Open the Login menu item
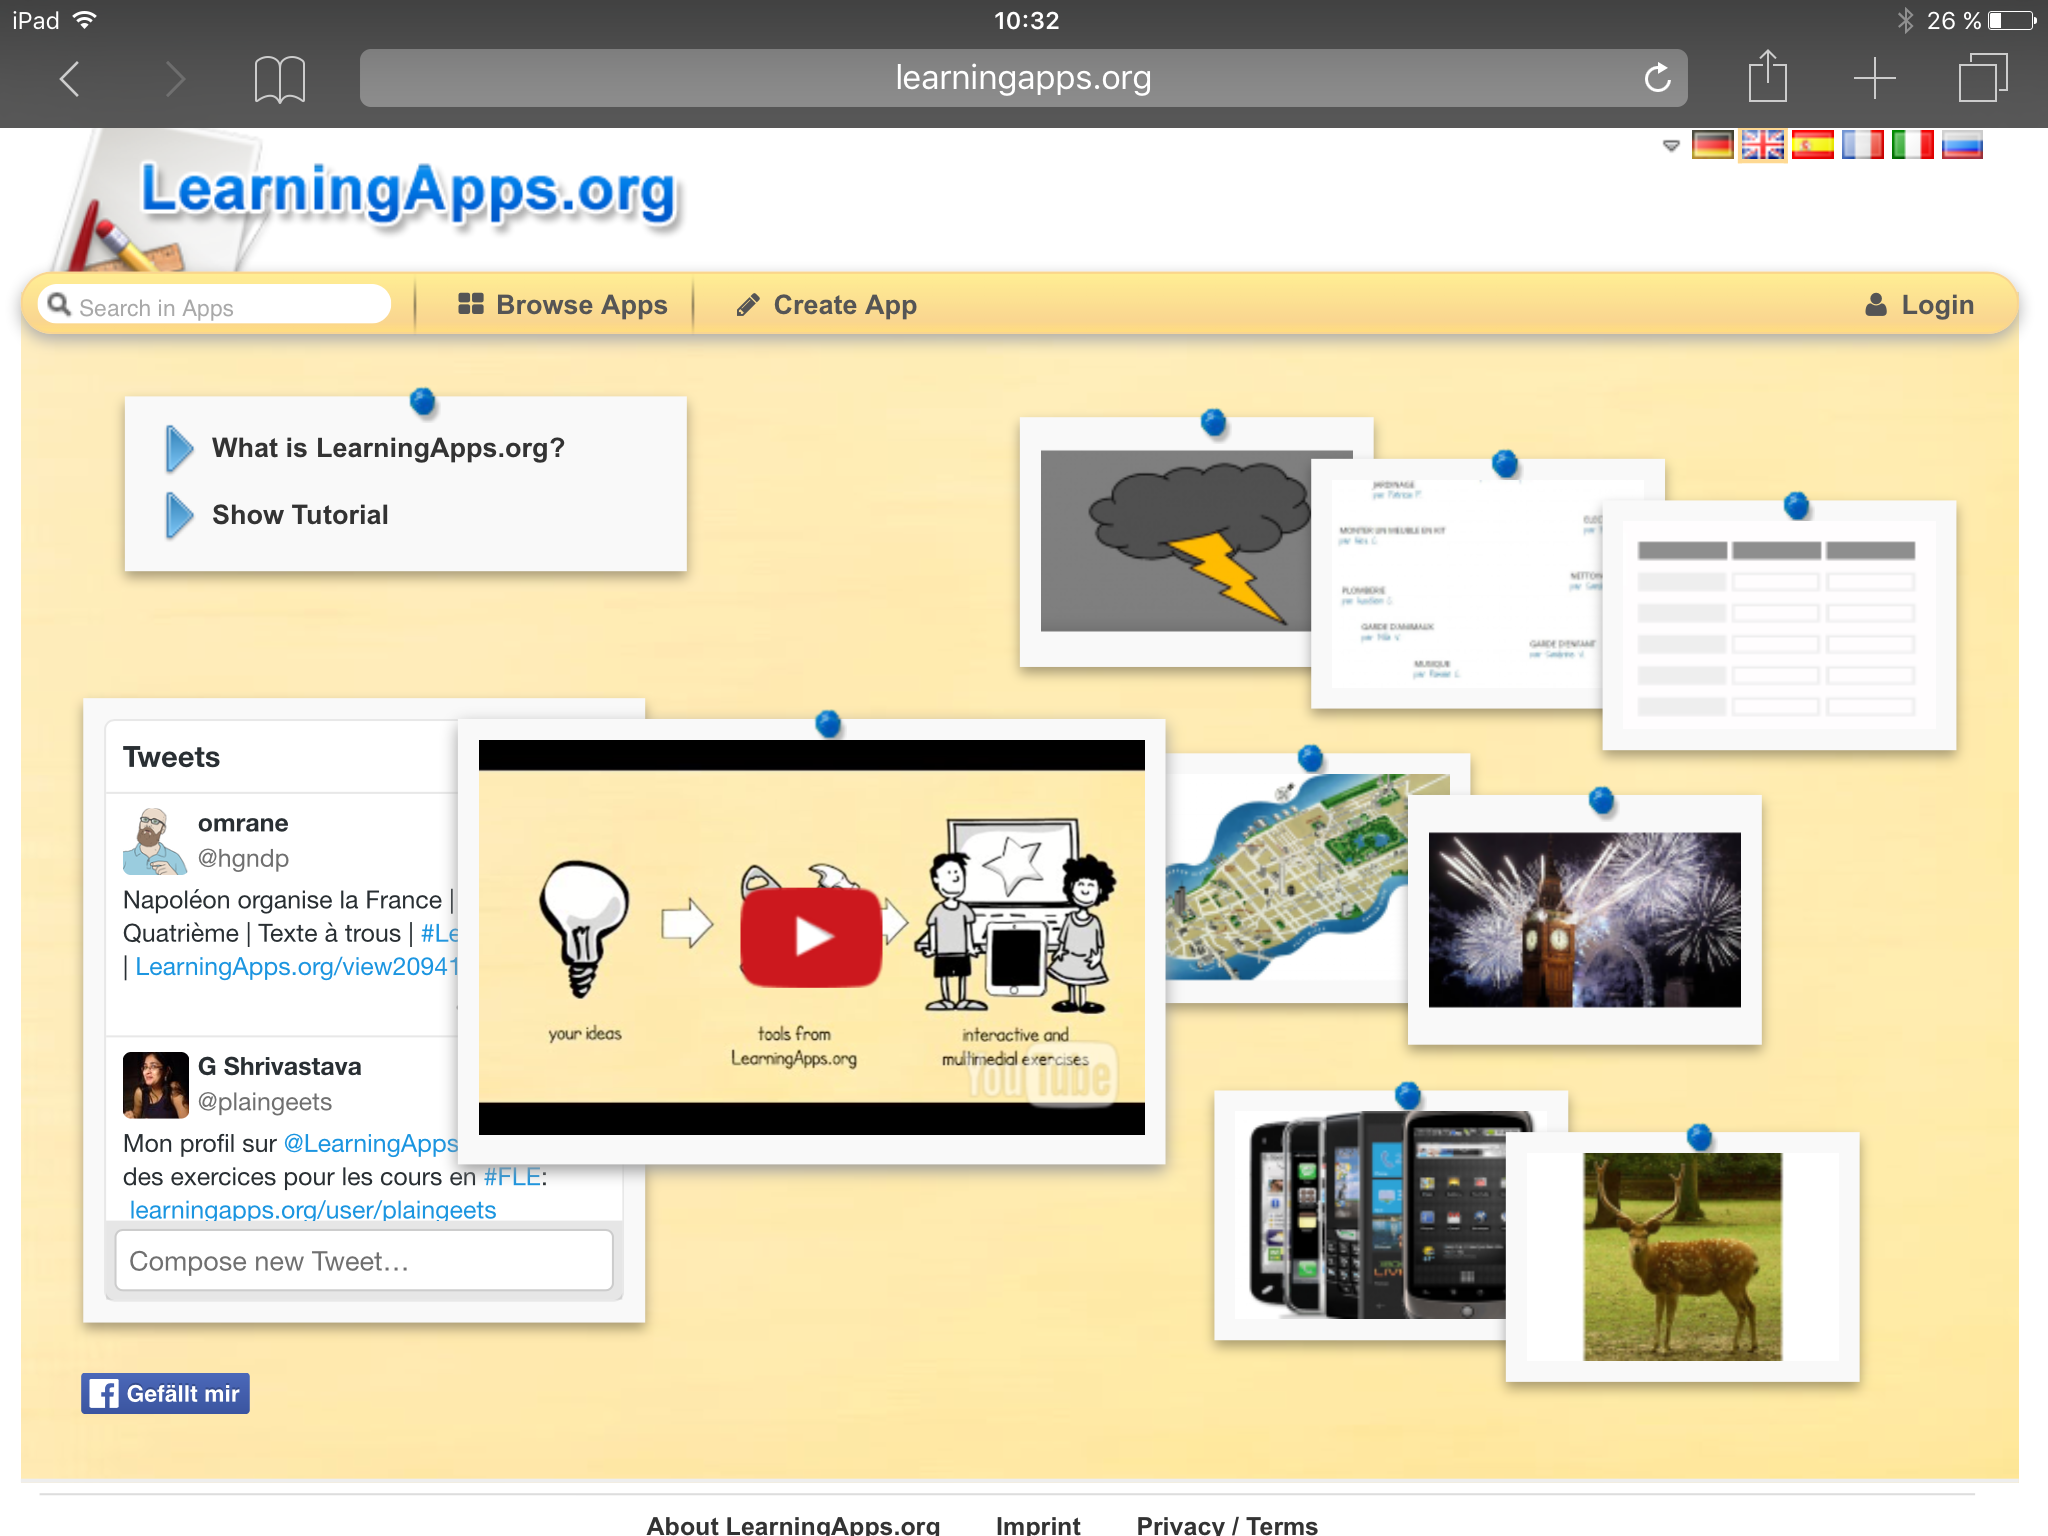The height and width of the screenshot is (1536, 2048). click(1919, 304)
